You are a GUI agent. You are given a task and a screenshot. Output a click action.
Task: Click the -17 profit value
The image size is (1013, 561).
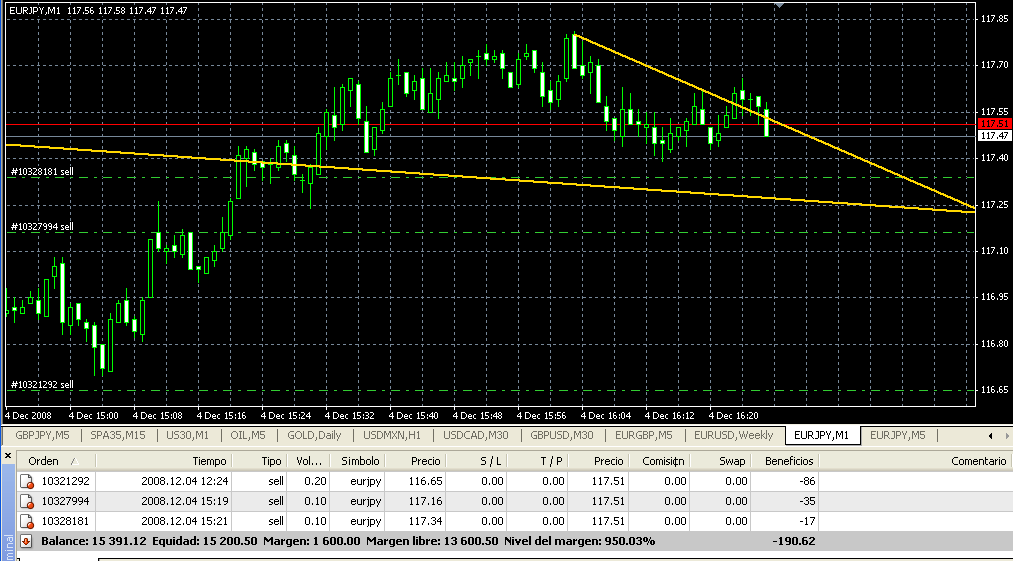pos(806,522)
